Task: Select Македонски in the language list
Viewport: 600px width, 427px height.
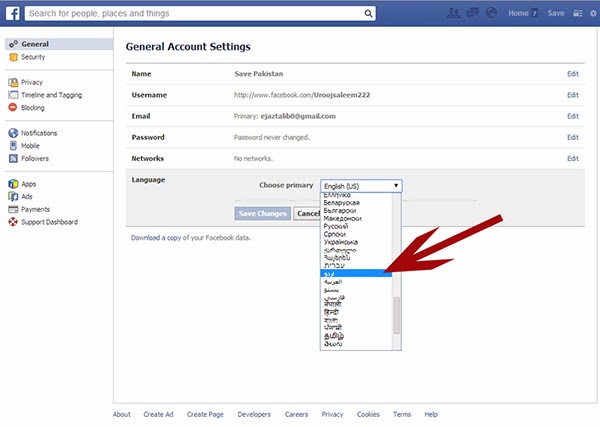Action: (x=342, y=218)
